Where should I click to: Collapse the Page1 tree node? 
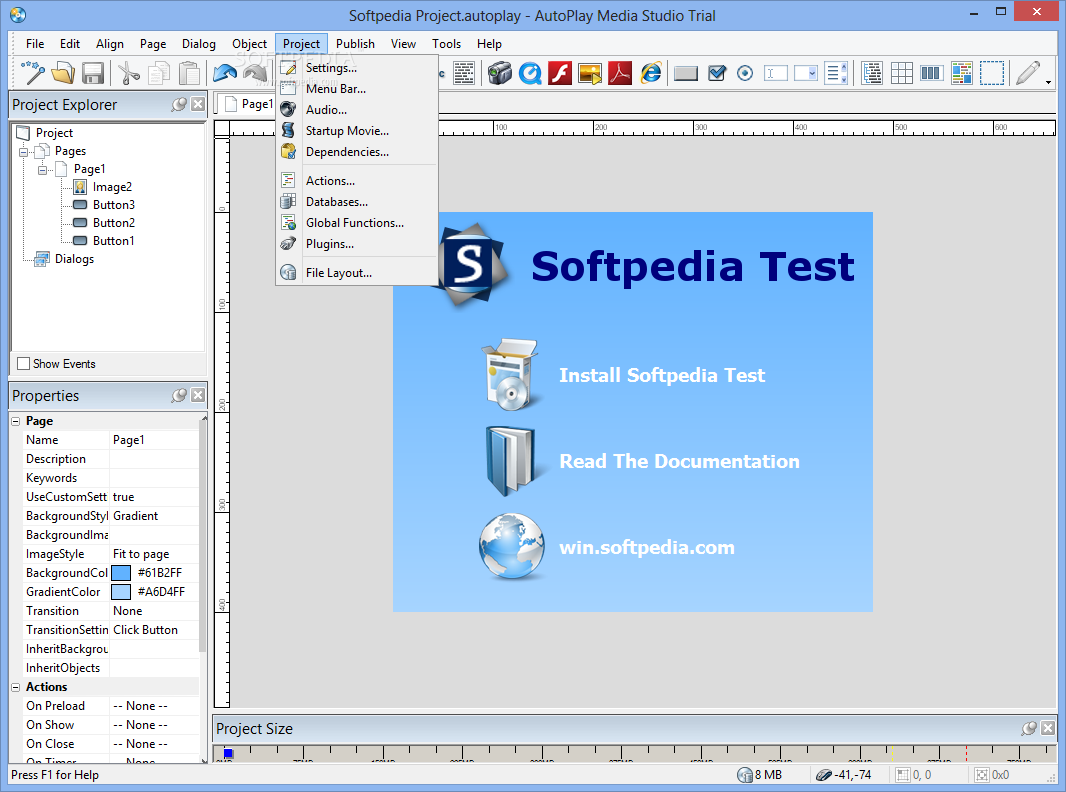pos(42,170)
